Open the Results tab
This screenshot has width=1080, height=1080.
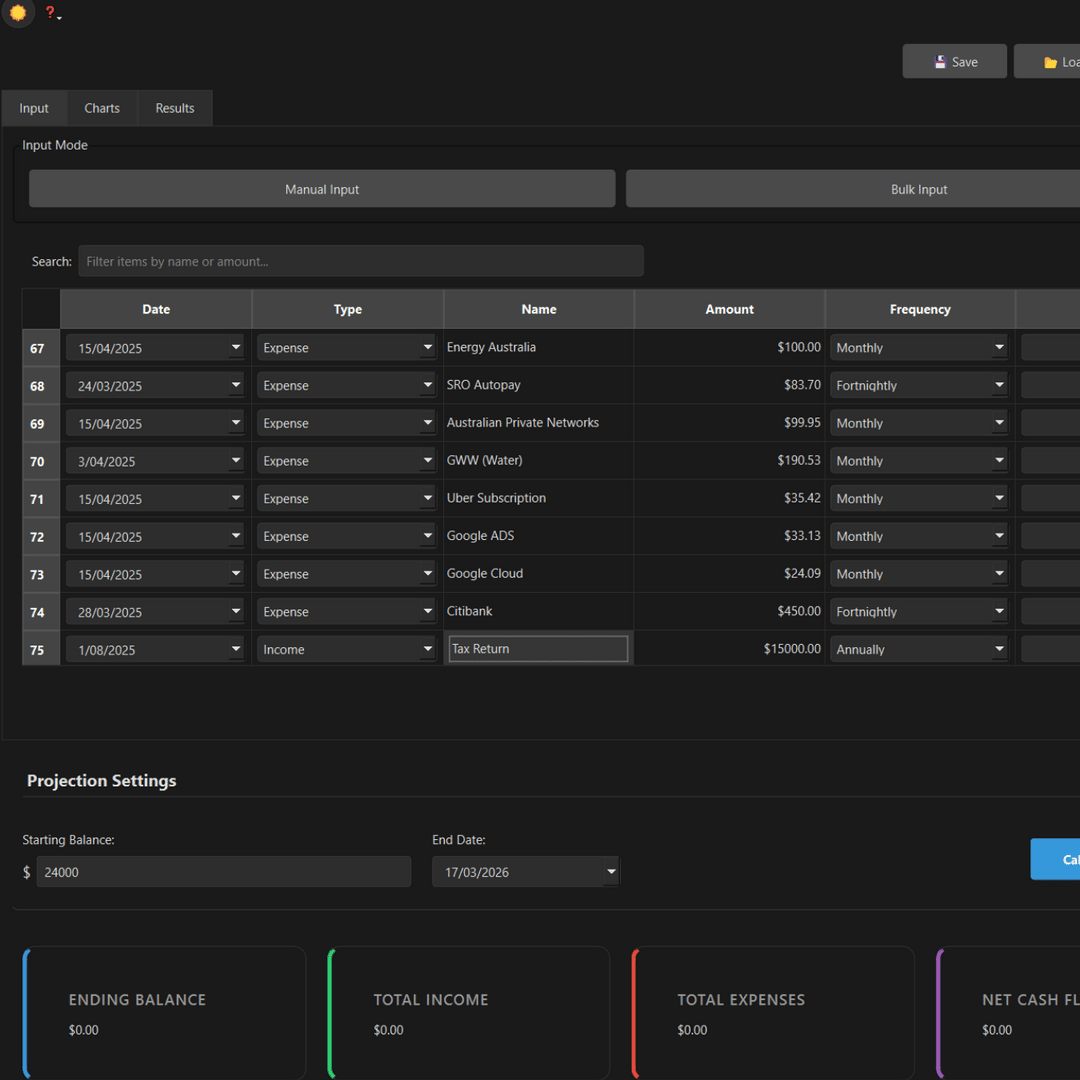tap(175, 108)
